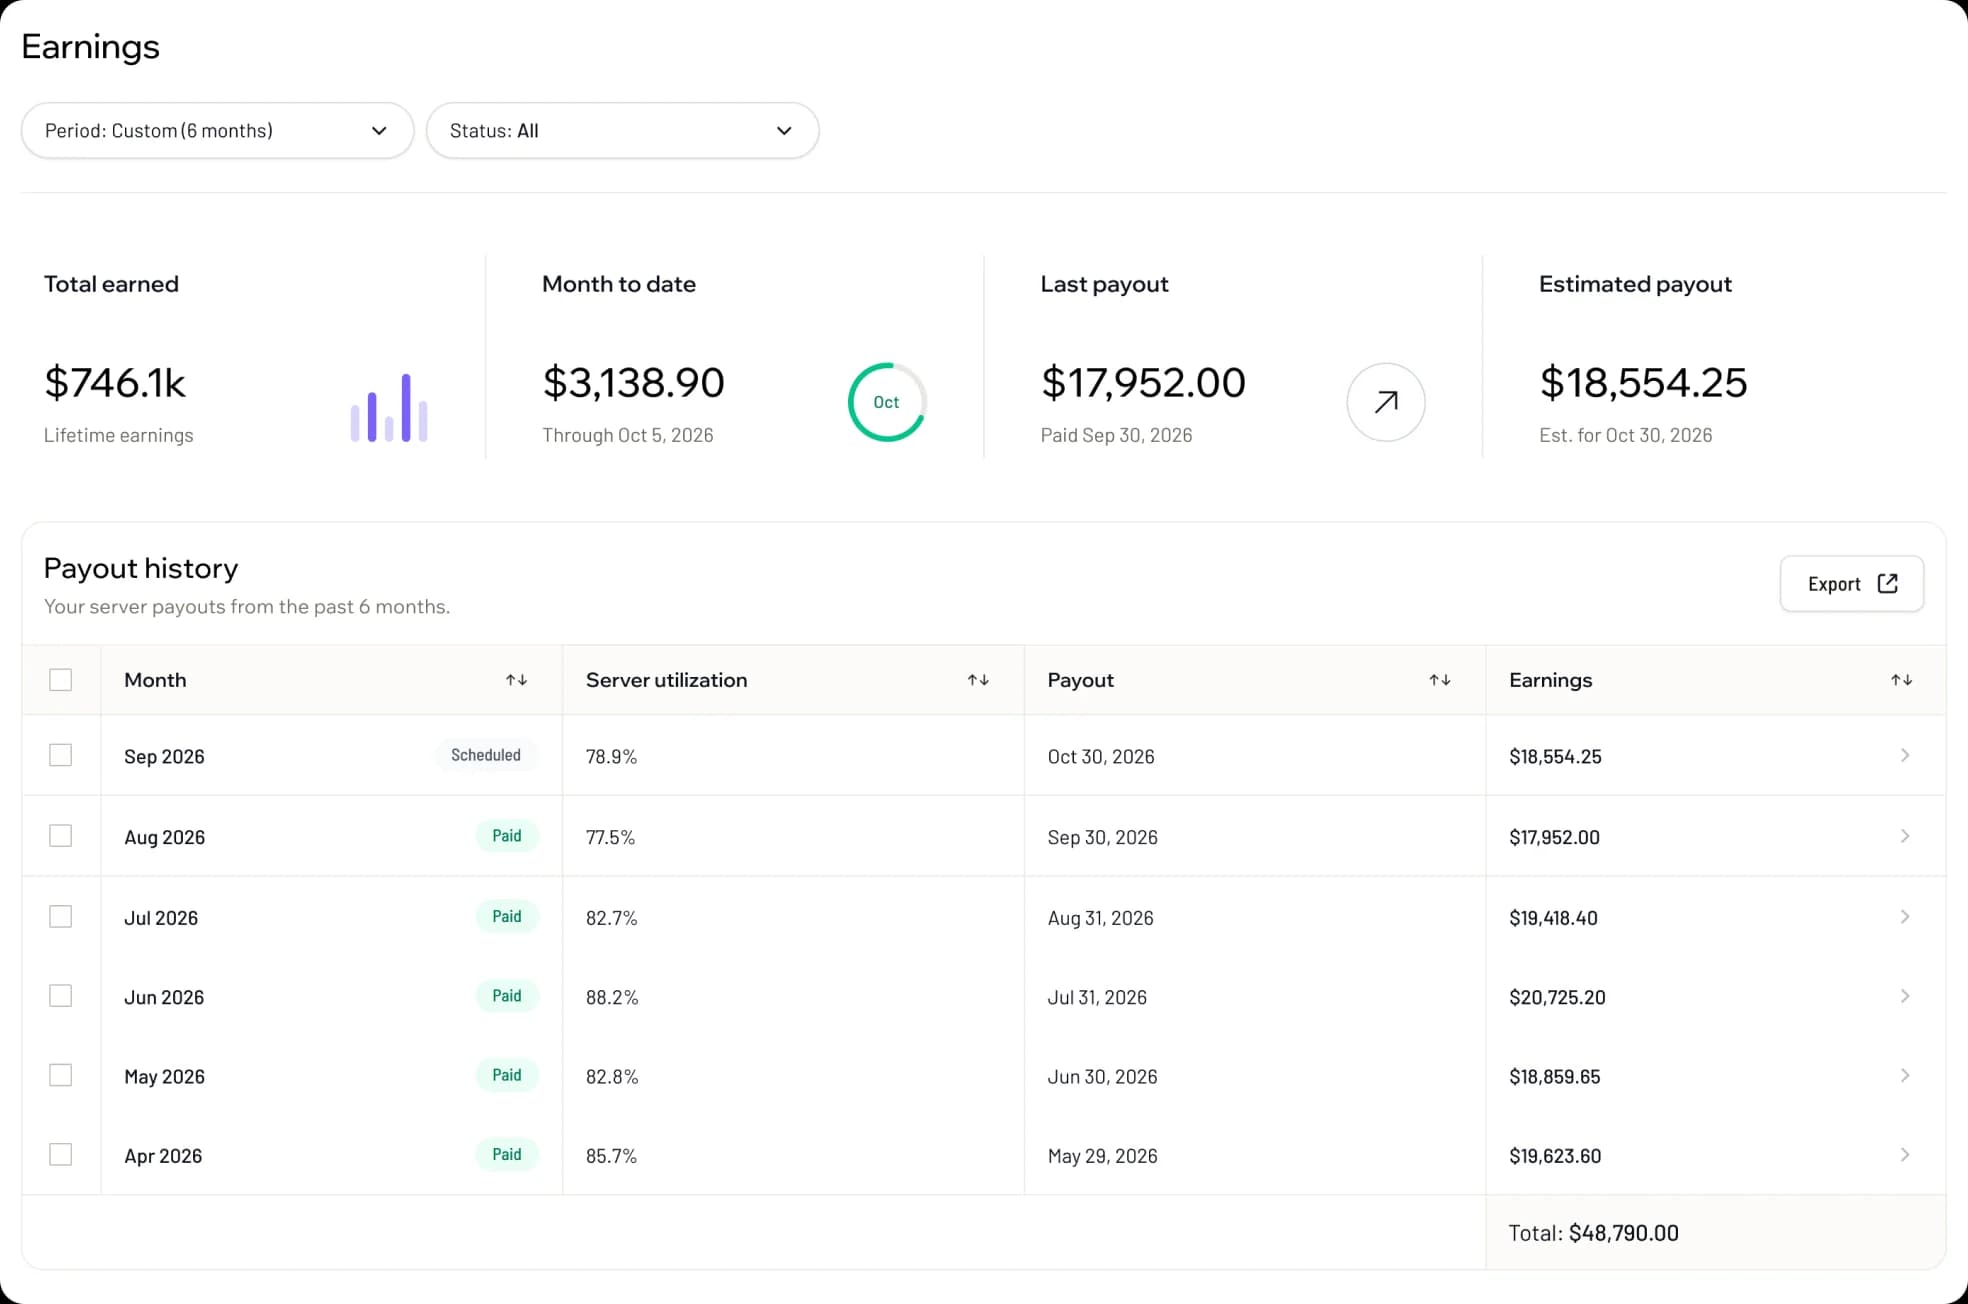Click the Earnings page title
Image resolution: width=1968 pixels, height=1304 pixels.
tap(90, 47)
